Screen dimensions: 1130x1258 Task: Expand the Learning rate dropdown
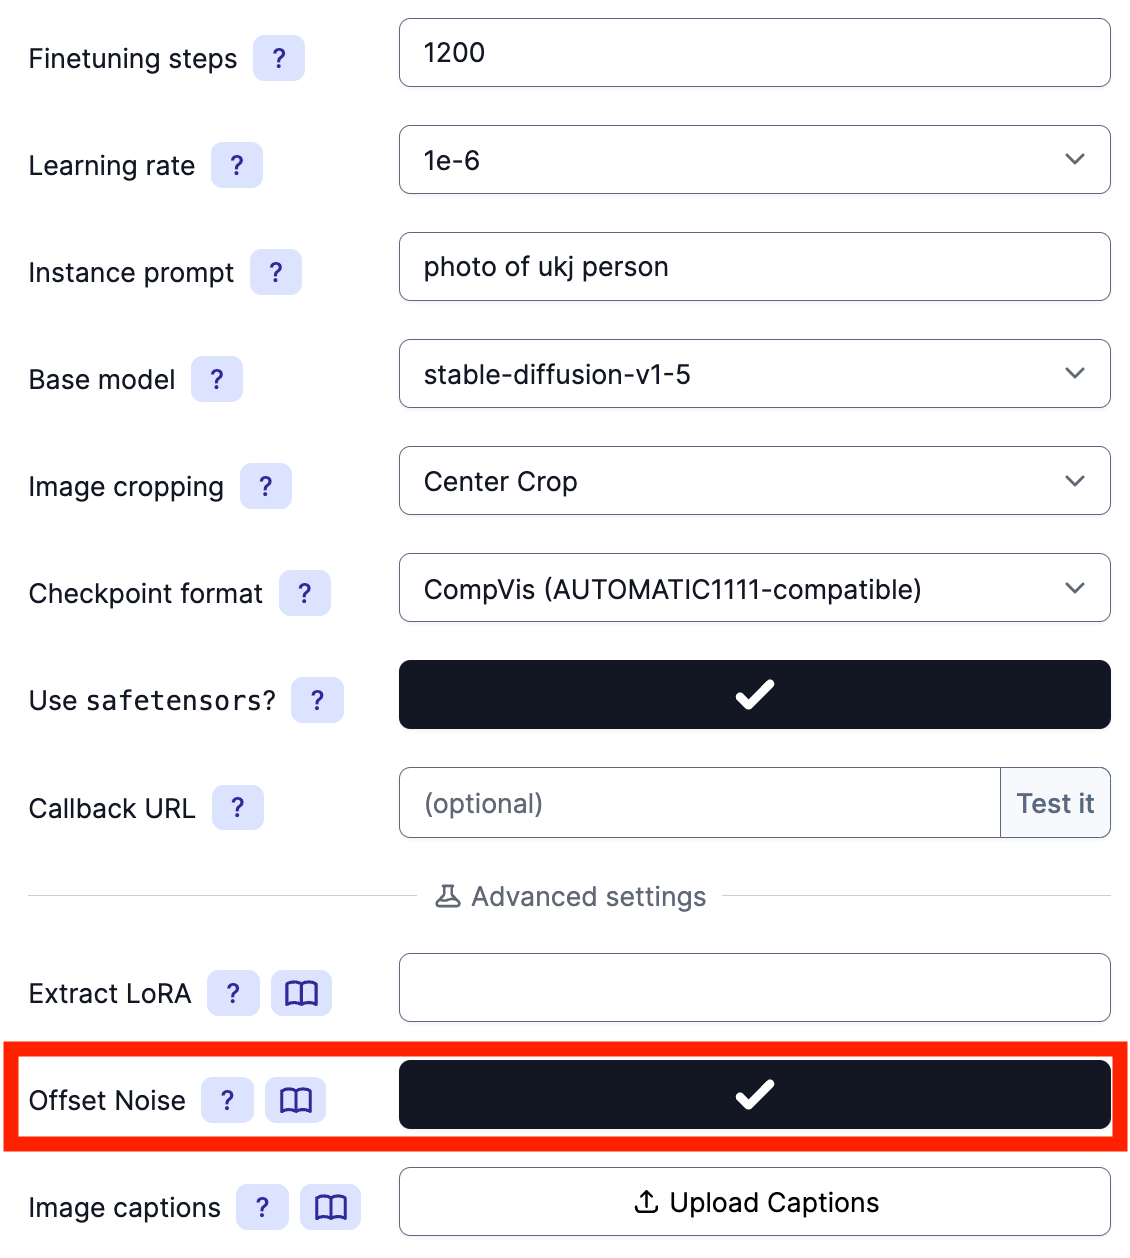[754, 160]
